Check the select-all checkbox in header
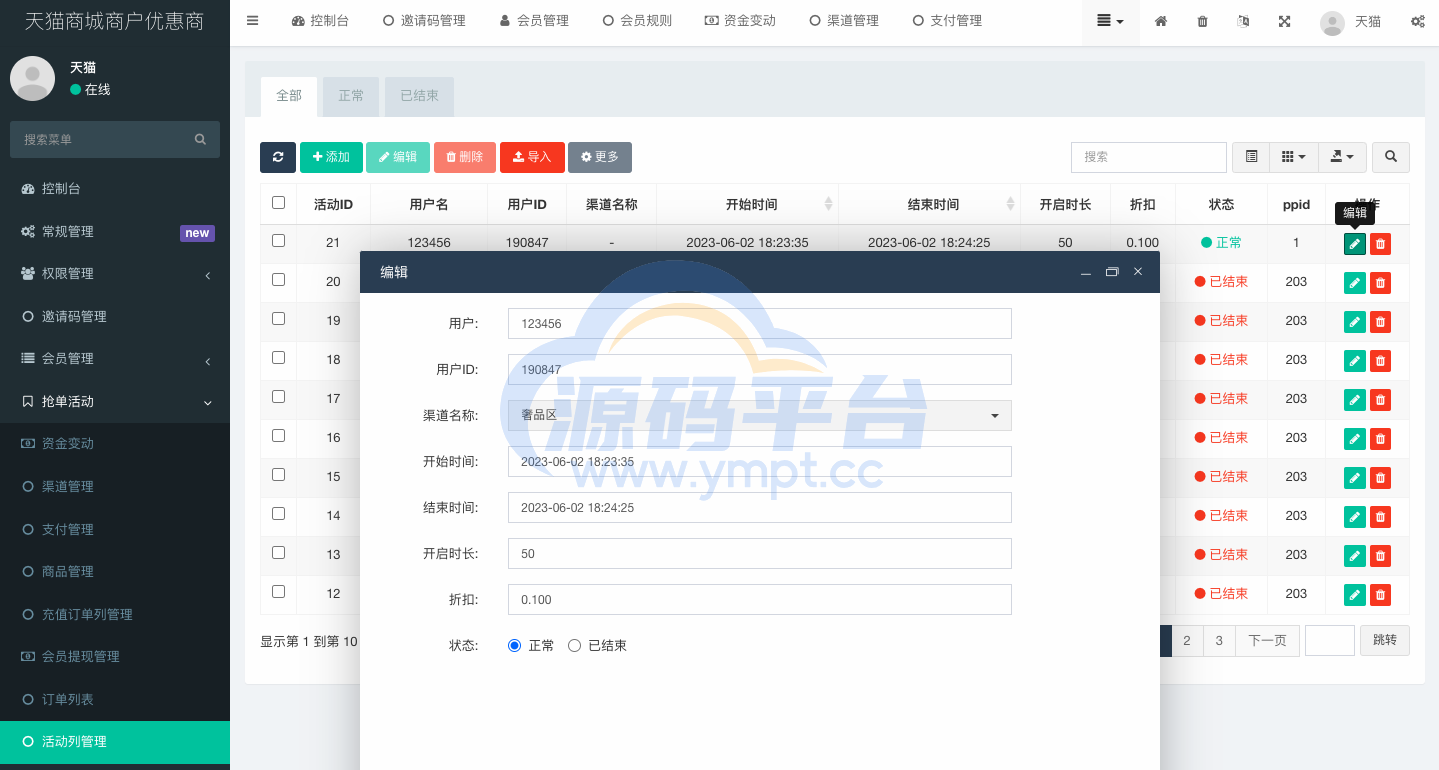The width and height of the screenshot is (1439, 770). tap(278, 203)
